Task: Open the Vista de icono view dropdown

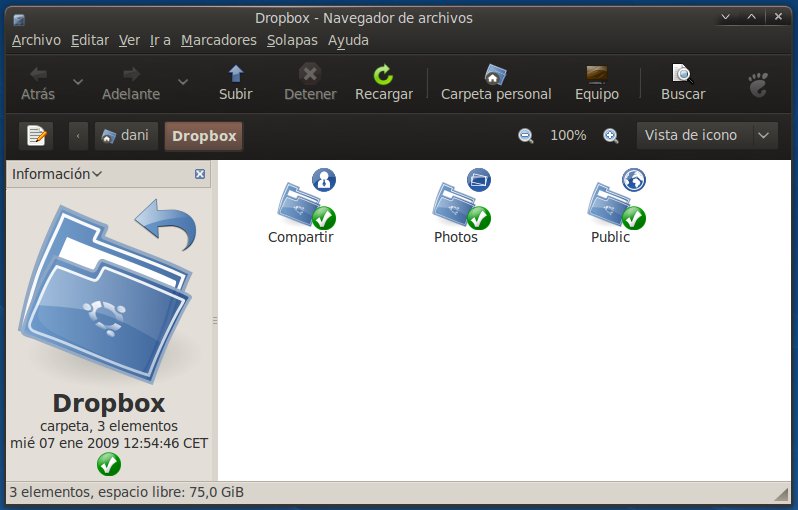Action: tap(707, 135)
